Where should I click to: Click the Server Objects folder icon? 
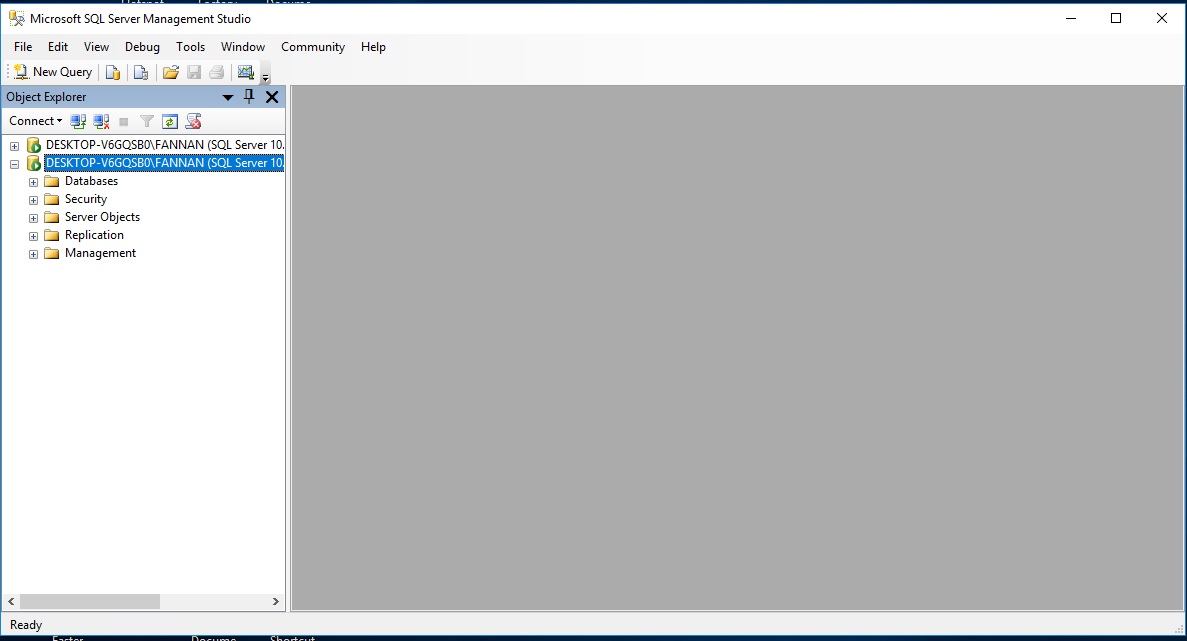tap(51, 218)
